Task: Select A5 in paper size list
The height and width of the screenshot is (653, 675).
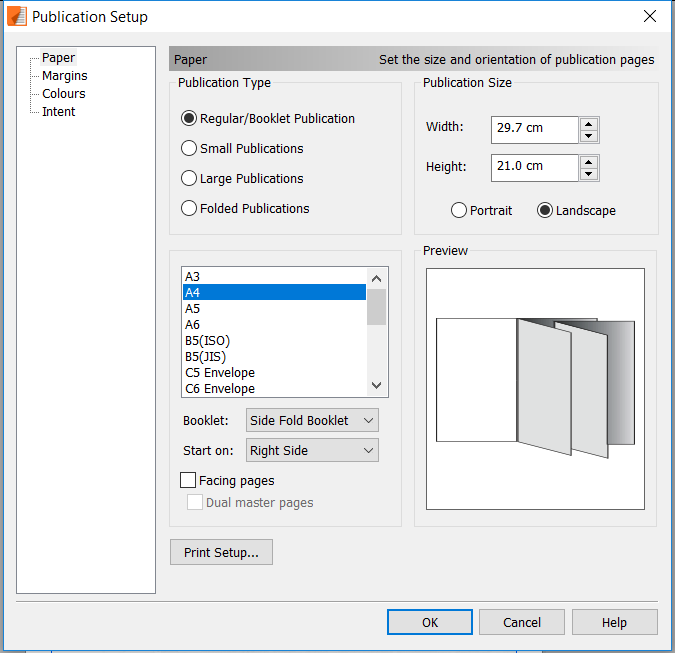Action: coord(274,308)
